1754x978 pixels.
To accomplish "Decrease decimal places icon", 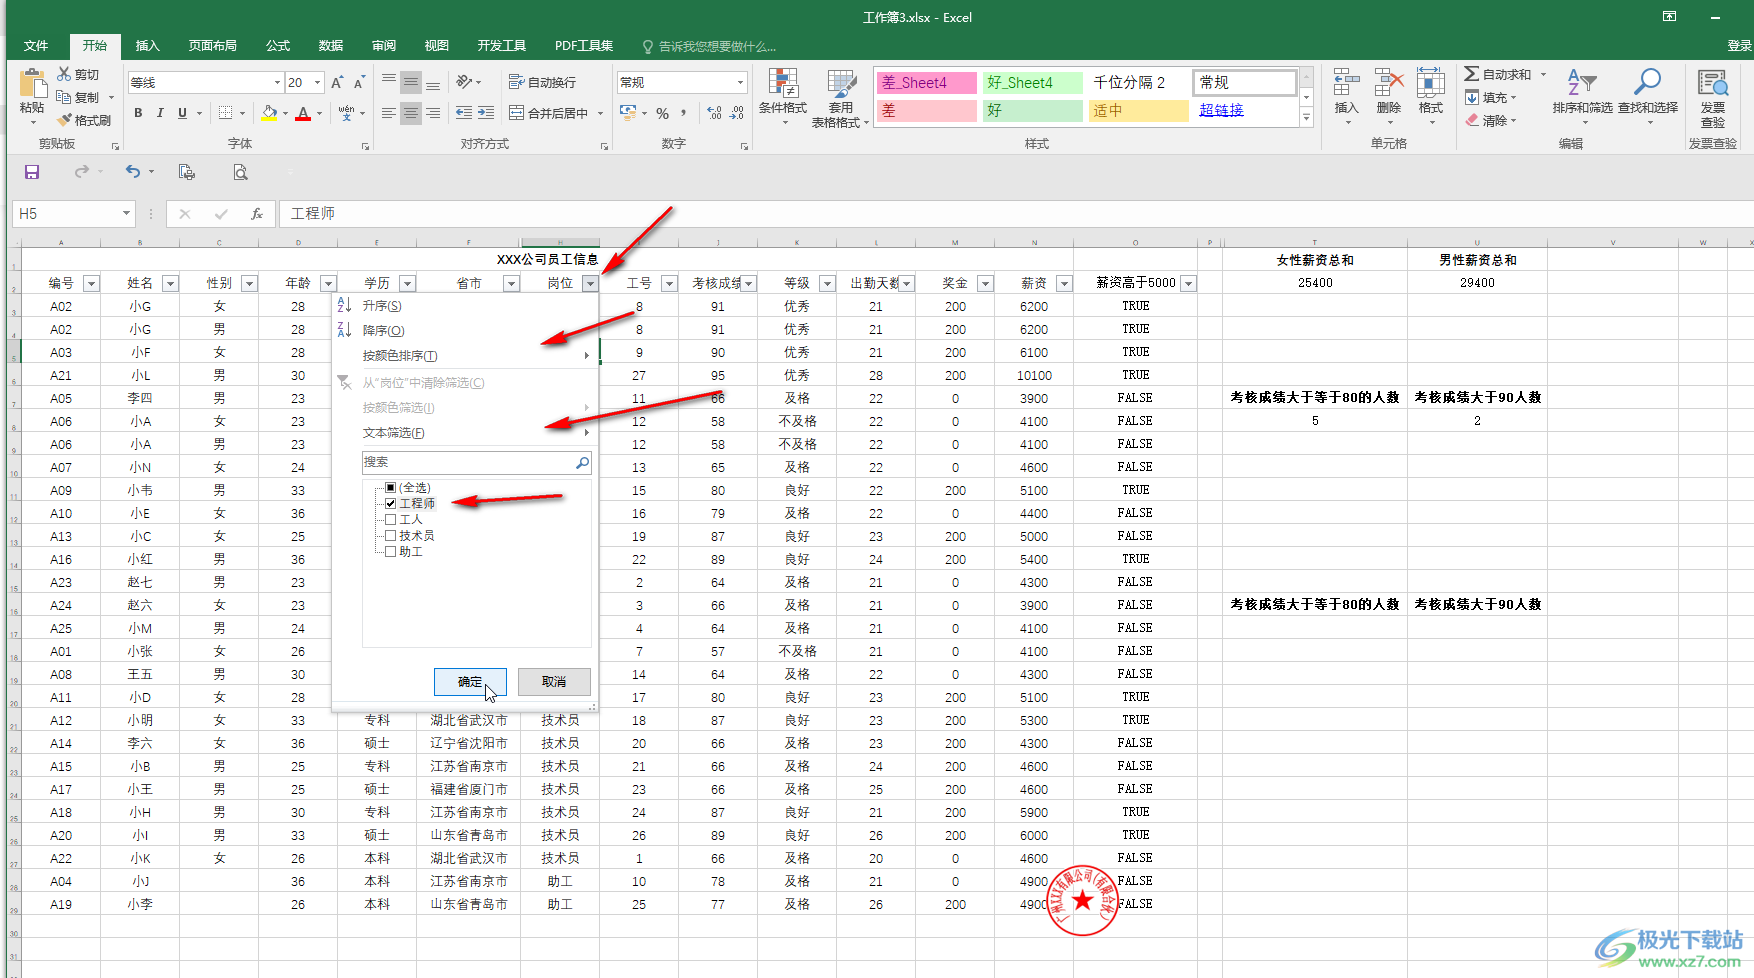I will coord(737,113).
